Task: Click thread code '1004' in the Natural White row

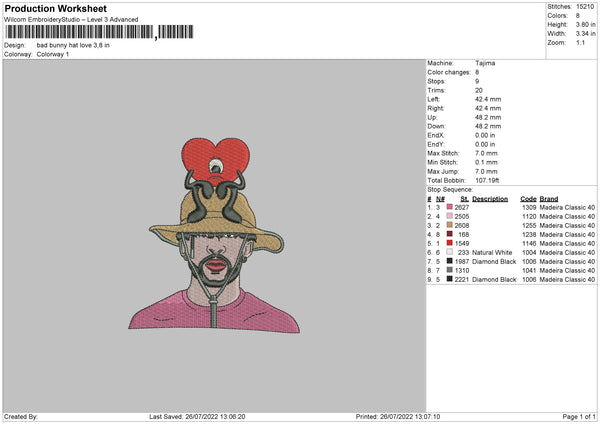Action: click(529, 253)
